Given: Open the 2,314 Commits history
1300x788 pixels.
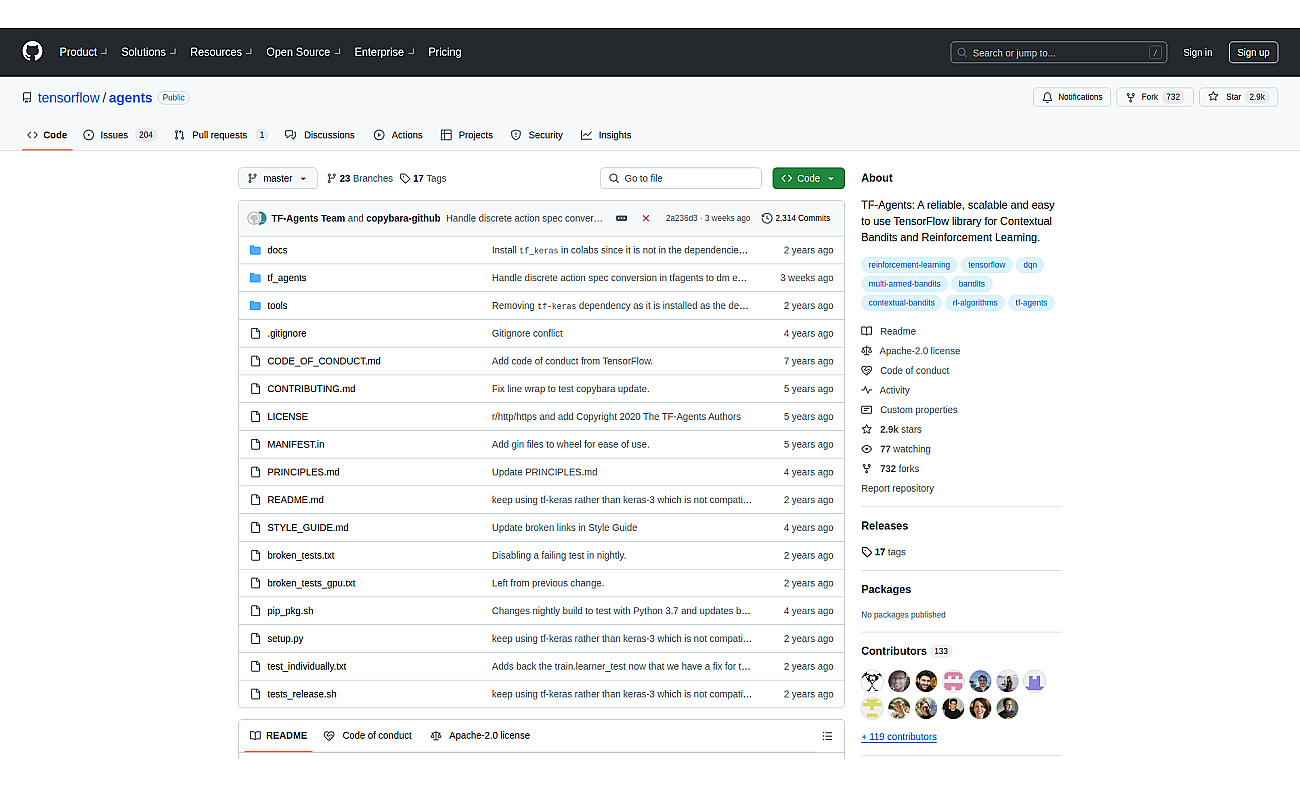Looking at the screenshot, I should tap(796, 218).
